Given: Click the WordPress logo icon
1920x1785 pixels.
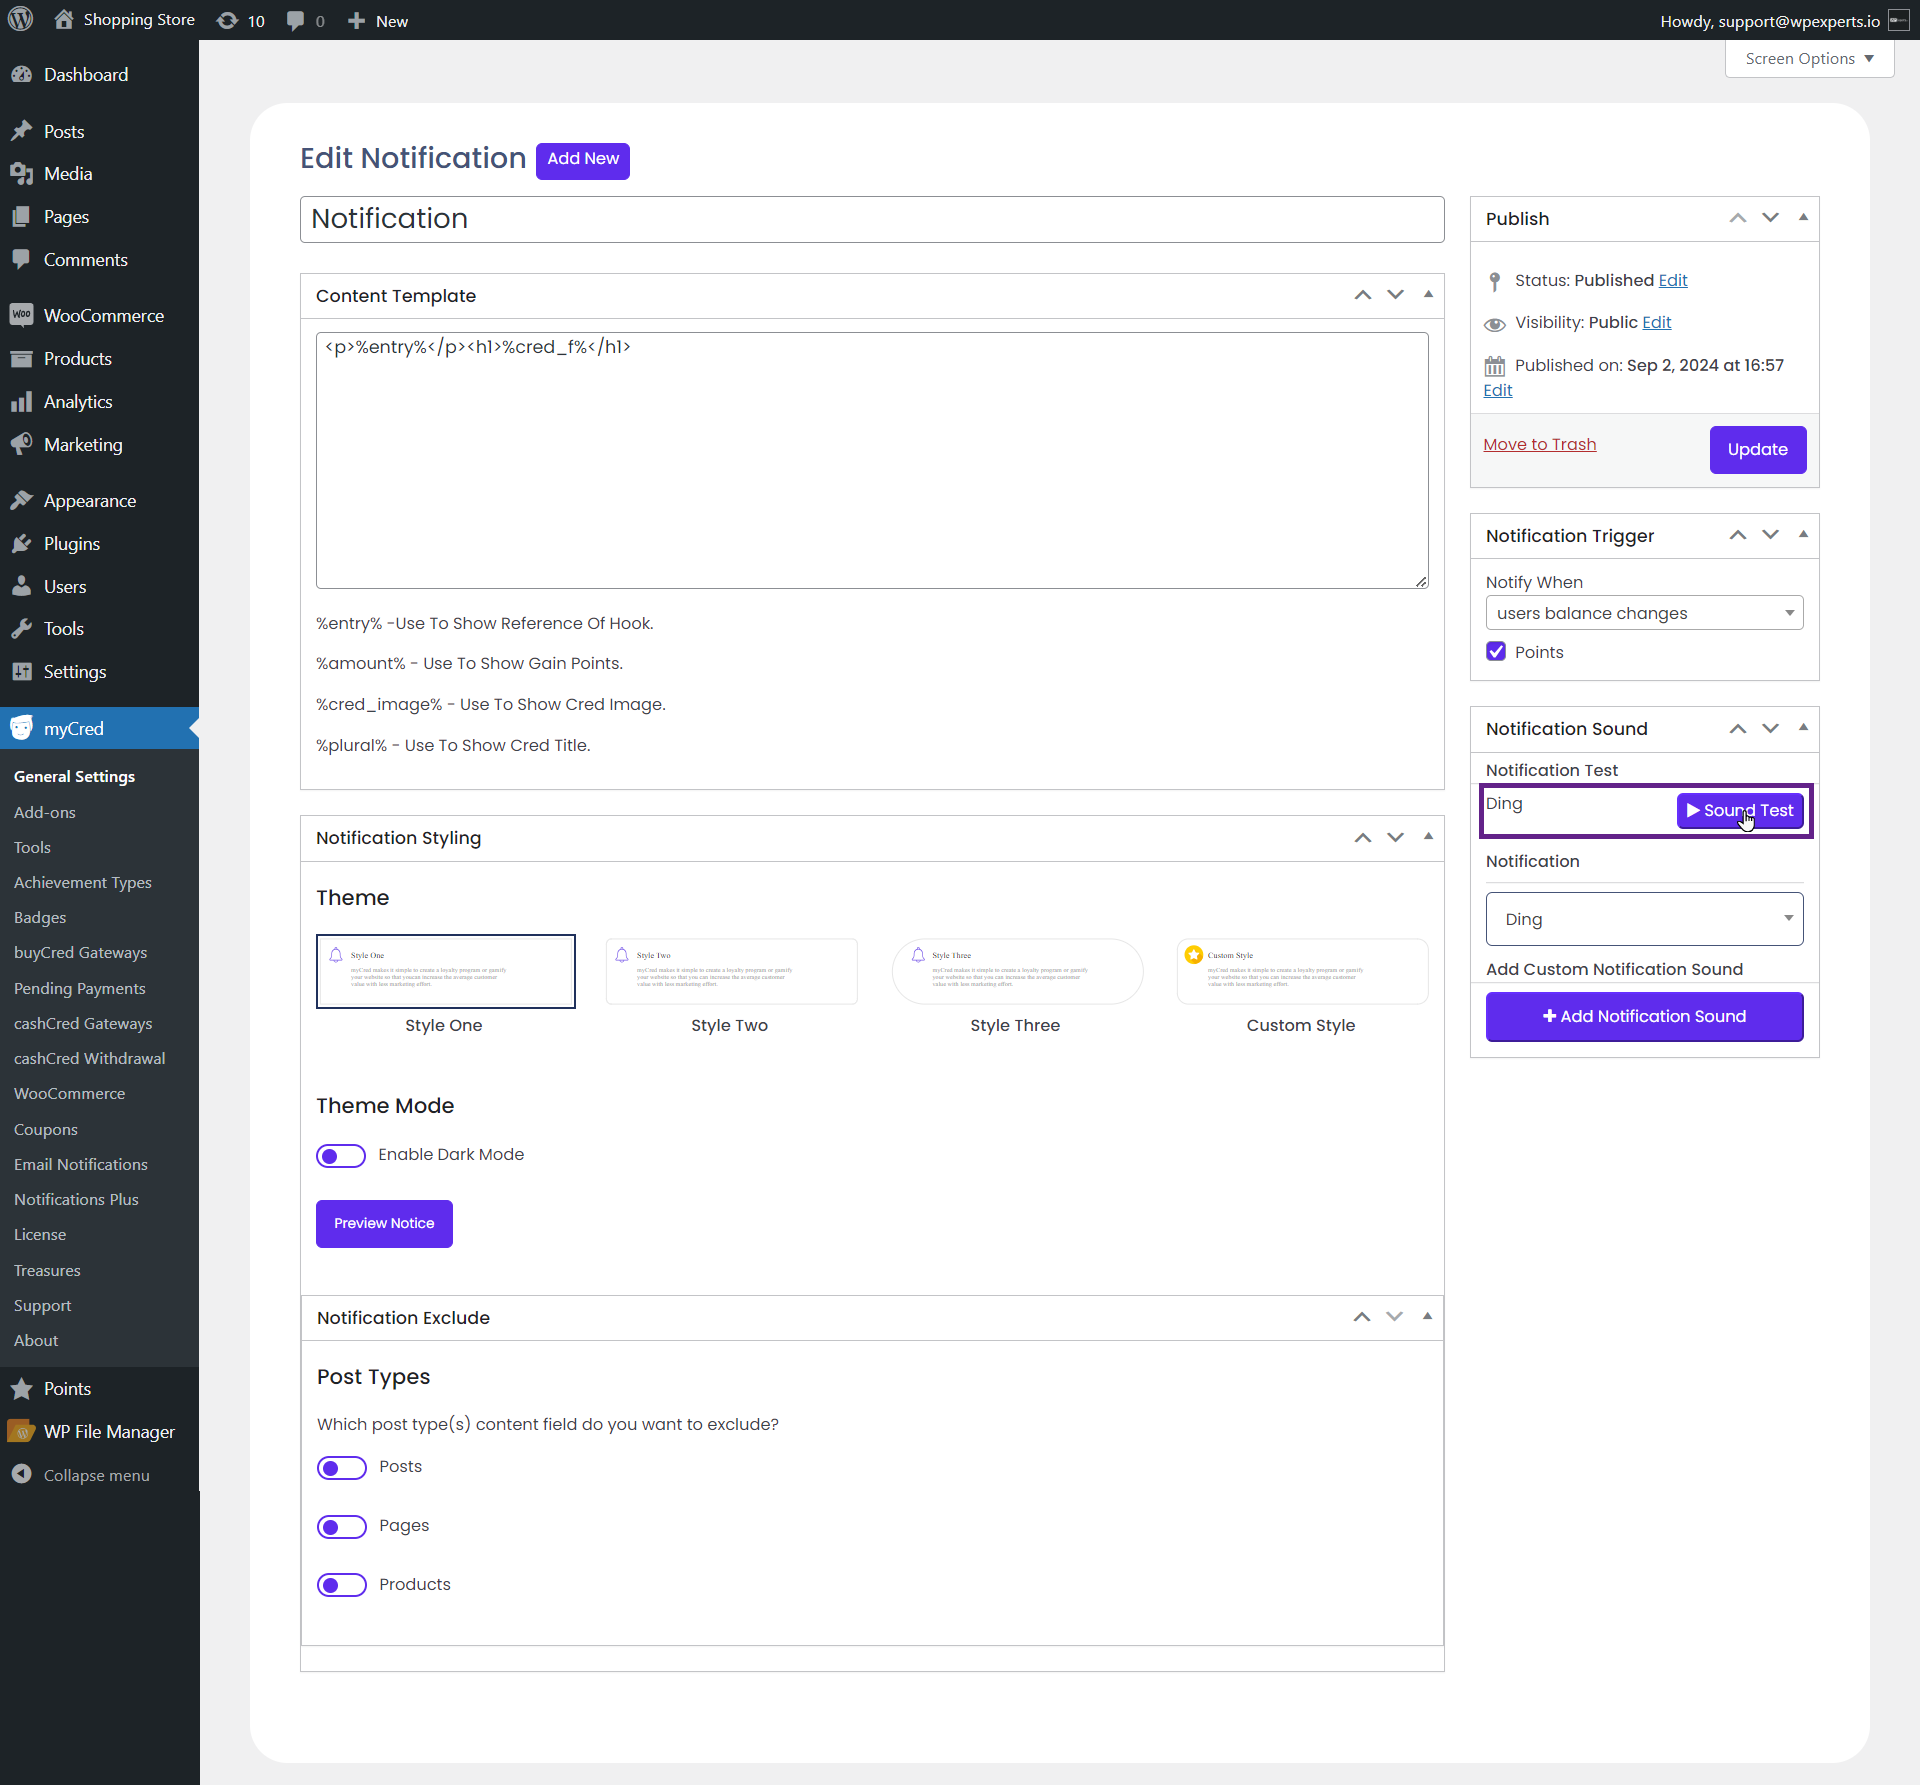Looking at the screenshot, I should tap(20, 19).
